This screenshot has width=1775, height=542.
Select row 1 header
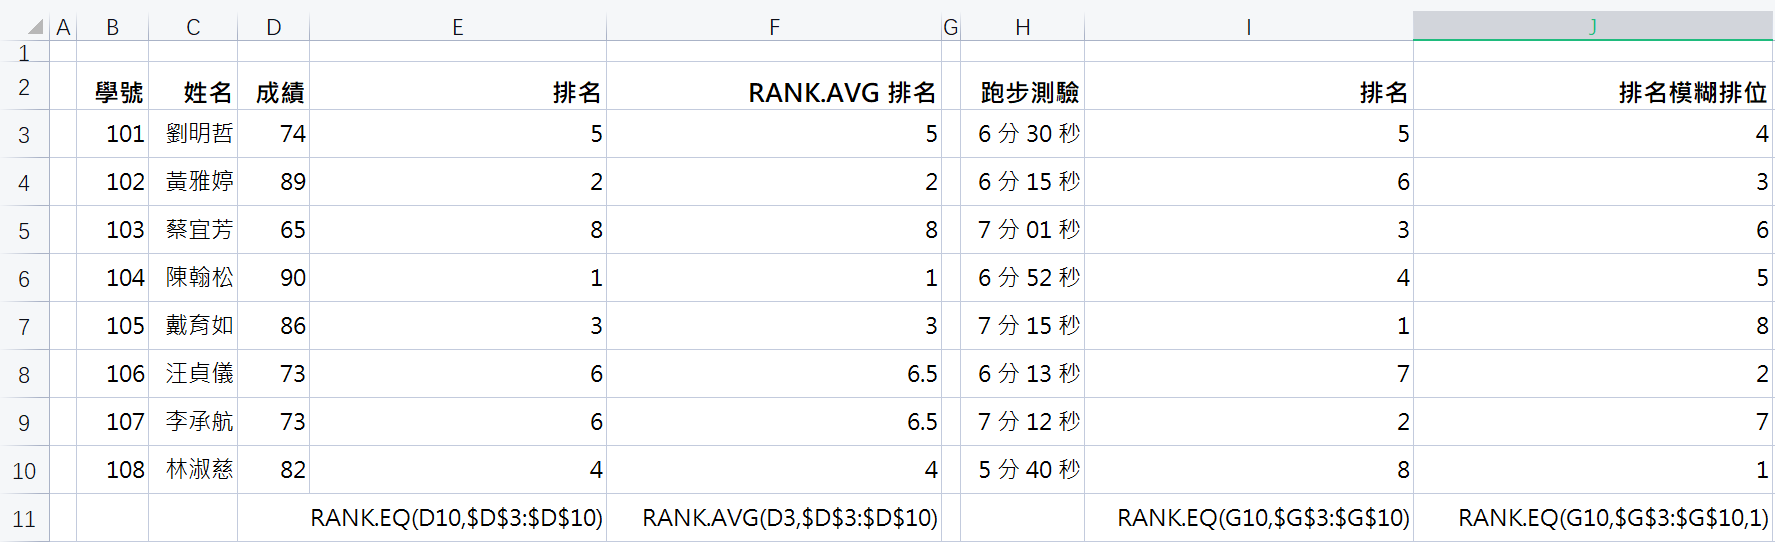(24, 52)
